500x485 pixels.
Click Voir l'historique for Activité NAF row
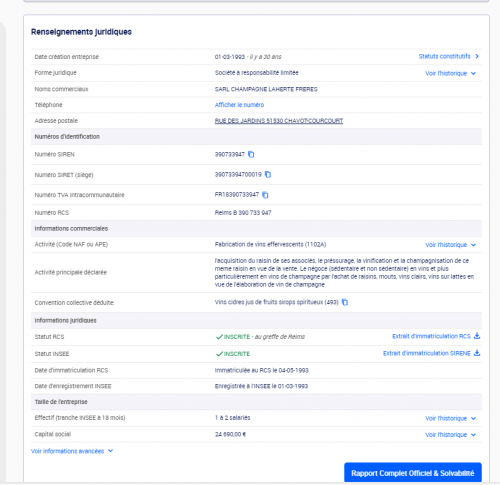(x=446, y=245)
